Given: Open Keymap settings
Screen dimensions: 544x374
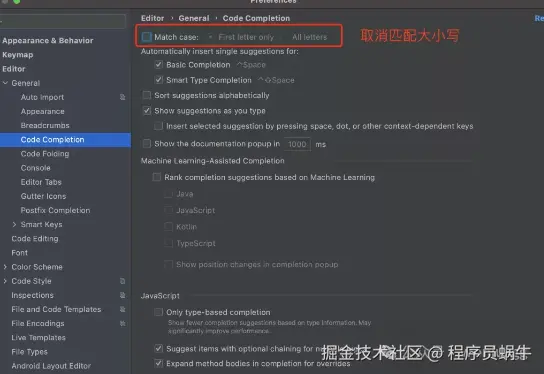Looking at the screenshot, I should pyautogui.click(x=18, y=55).
